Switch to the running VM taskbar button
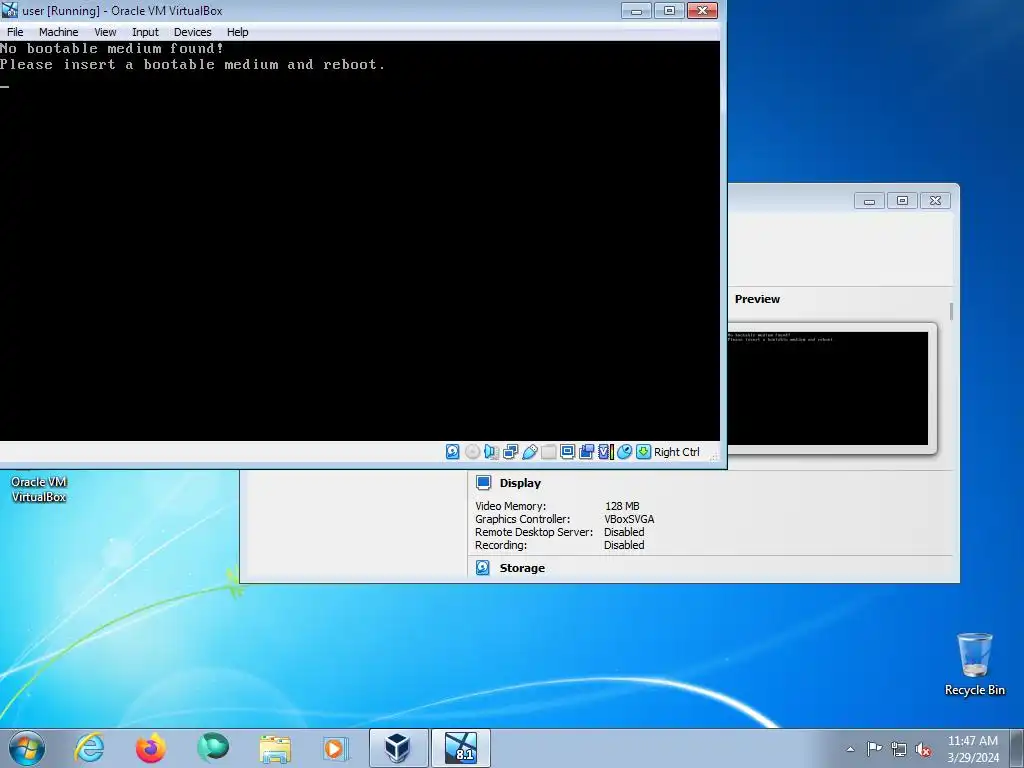Screen dimensions: 1024x768 460,748
